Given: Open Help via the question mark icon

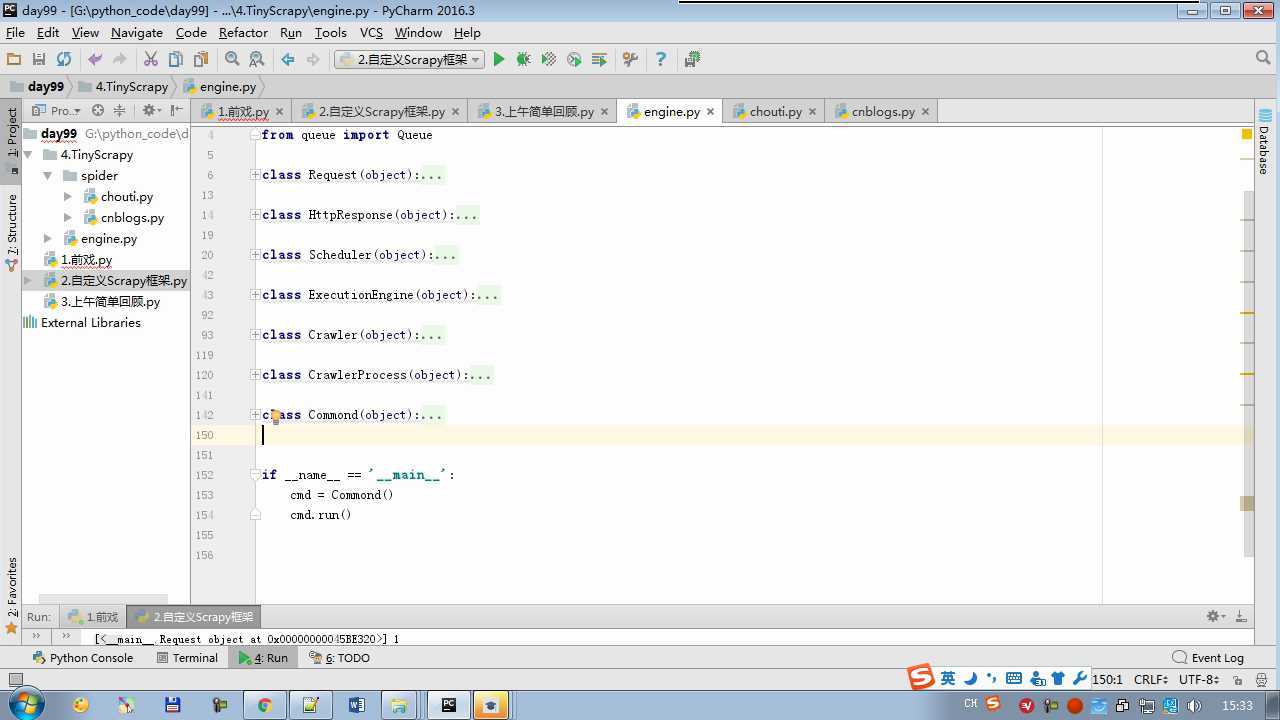Looking at the screenshot, I should tap(660, 60).
